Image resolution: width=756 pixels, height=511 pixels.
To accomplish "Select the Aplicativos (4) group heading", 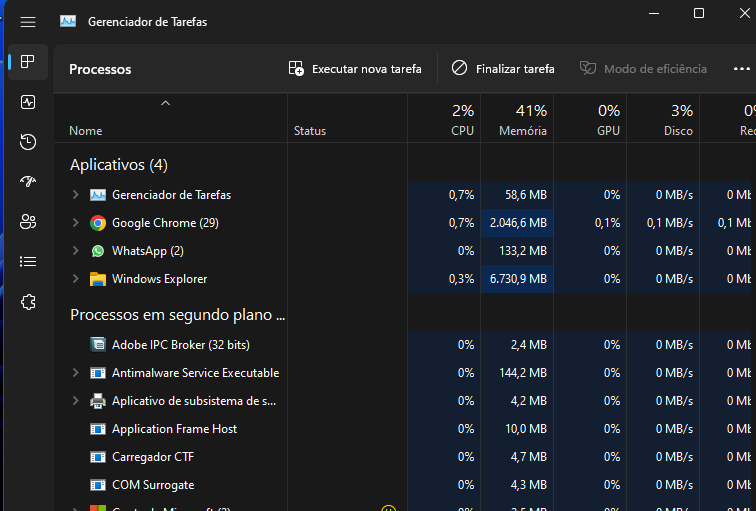I will (119, 165).
